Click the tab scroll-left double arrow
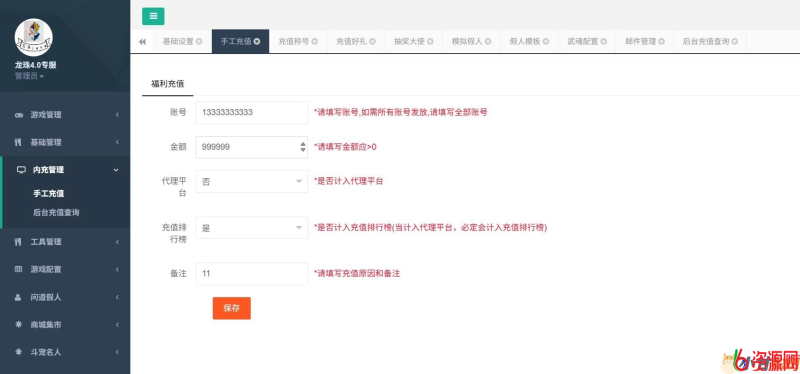 [142, 42]
